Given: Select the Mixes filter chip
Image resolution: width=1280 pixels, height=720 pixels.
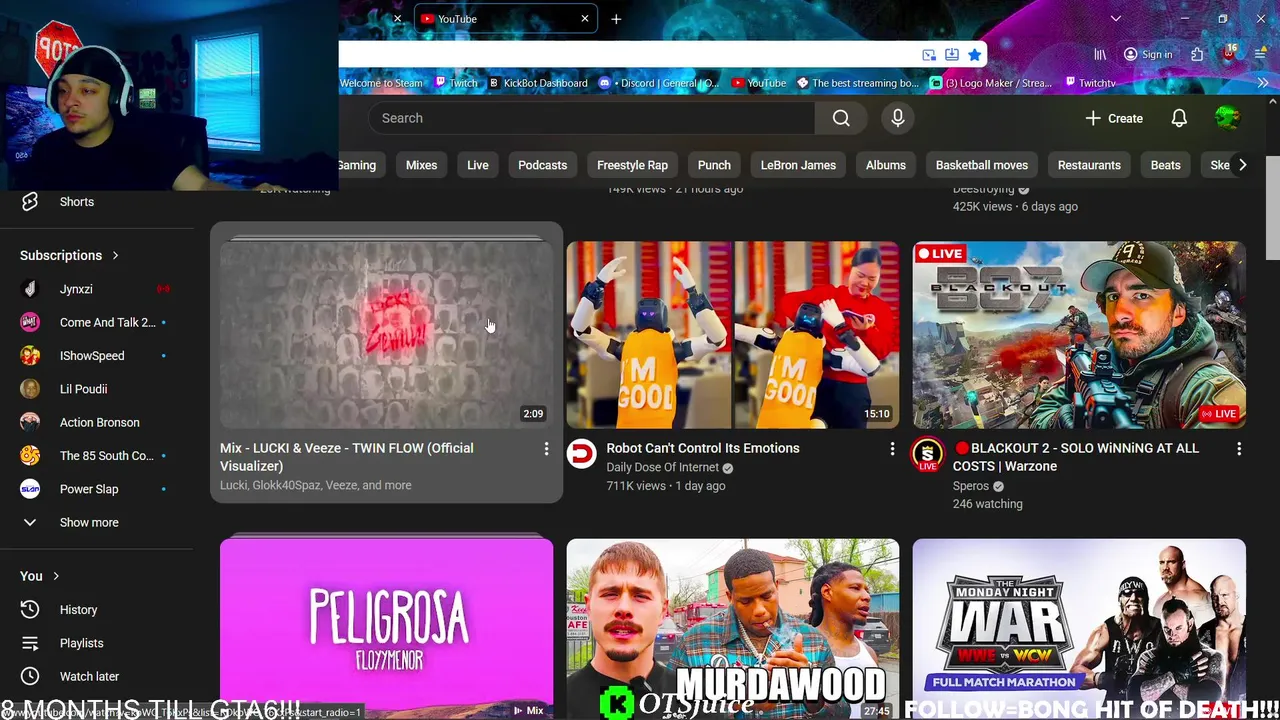Looking at the screenshot, I should 421,165.
